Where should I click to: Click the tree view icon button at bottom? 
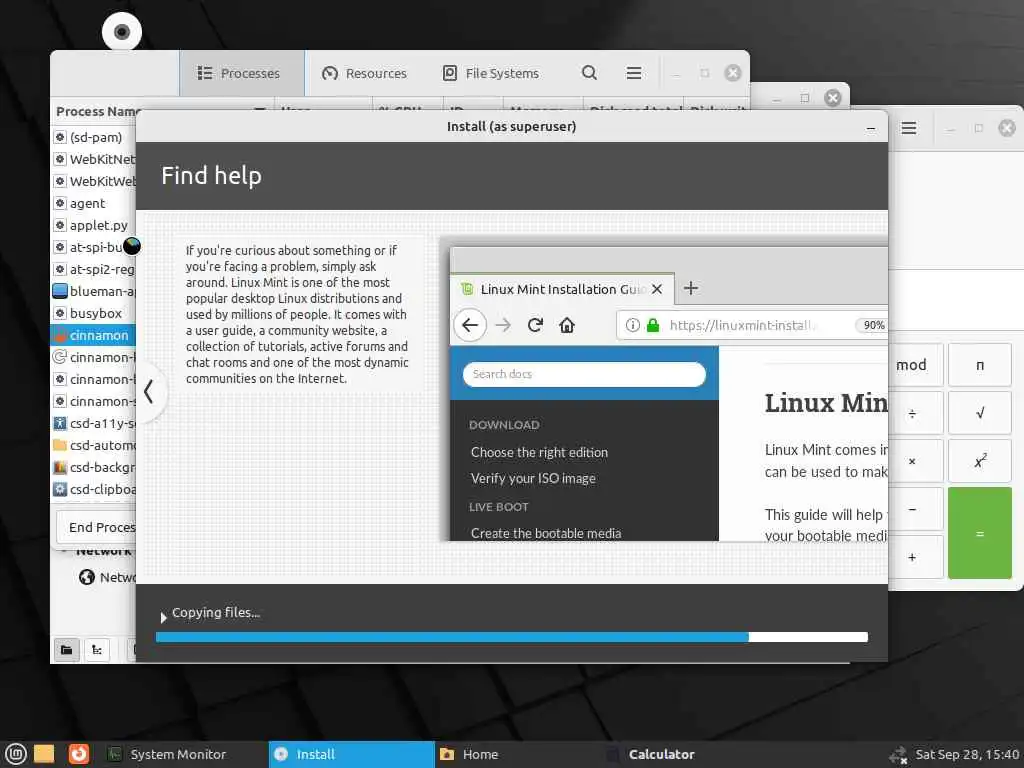97,649
